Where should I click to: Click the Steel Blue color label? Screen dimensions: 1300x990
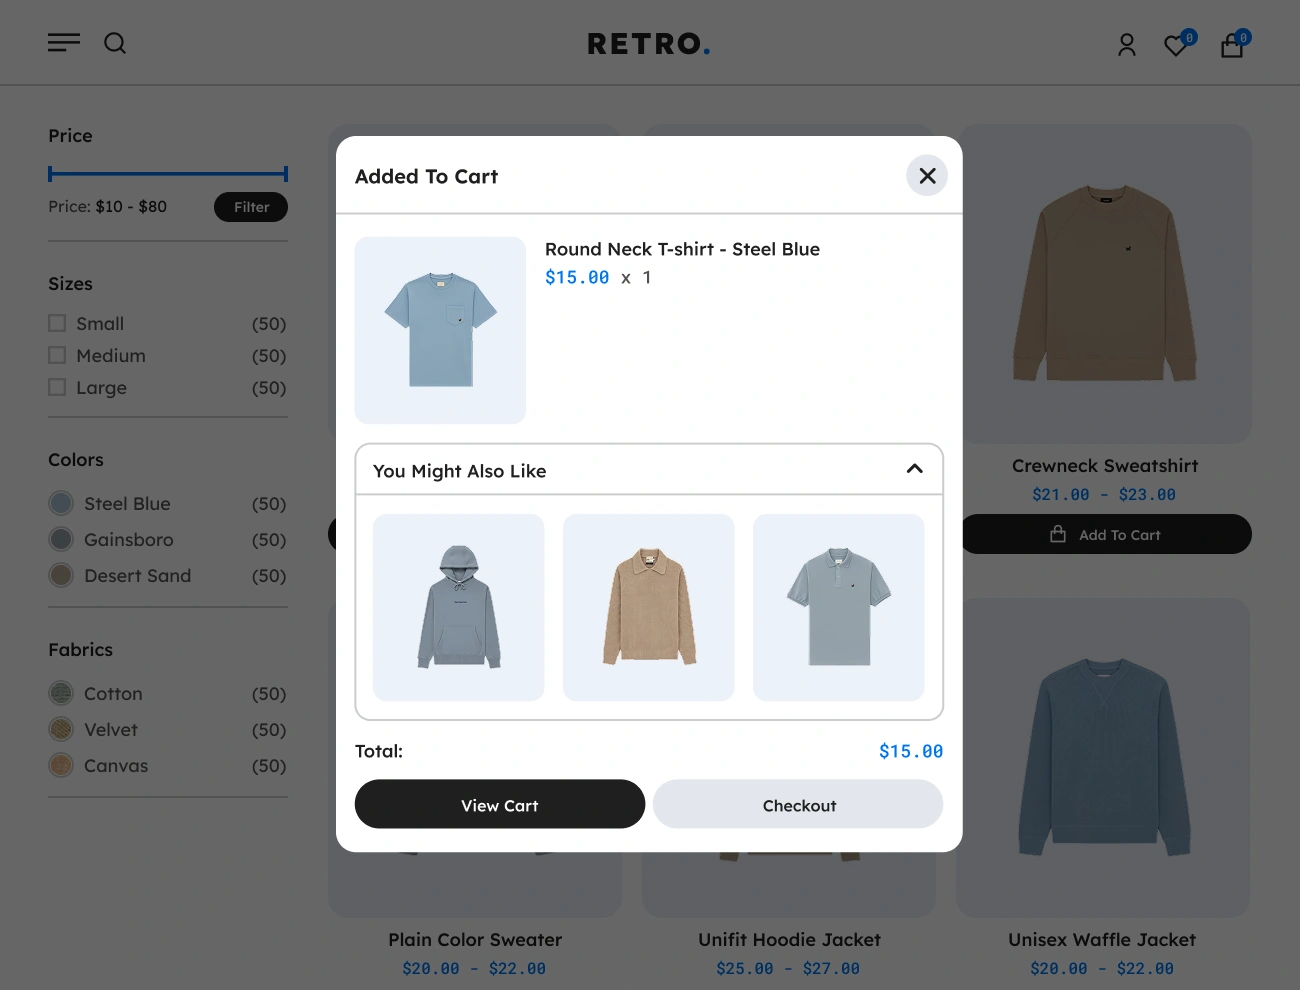pyautogui.click(x=127, y=503)
